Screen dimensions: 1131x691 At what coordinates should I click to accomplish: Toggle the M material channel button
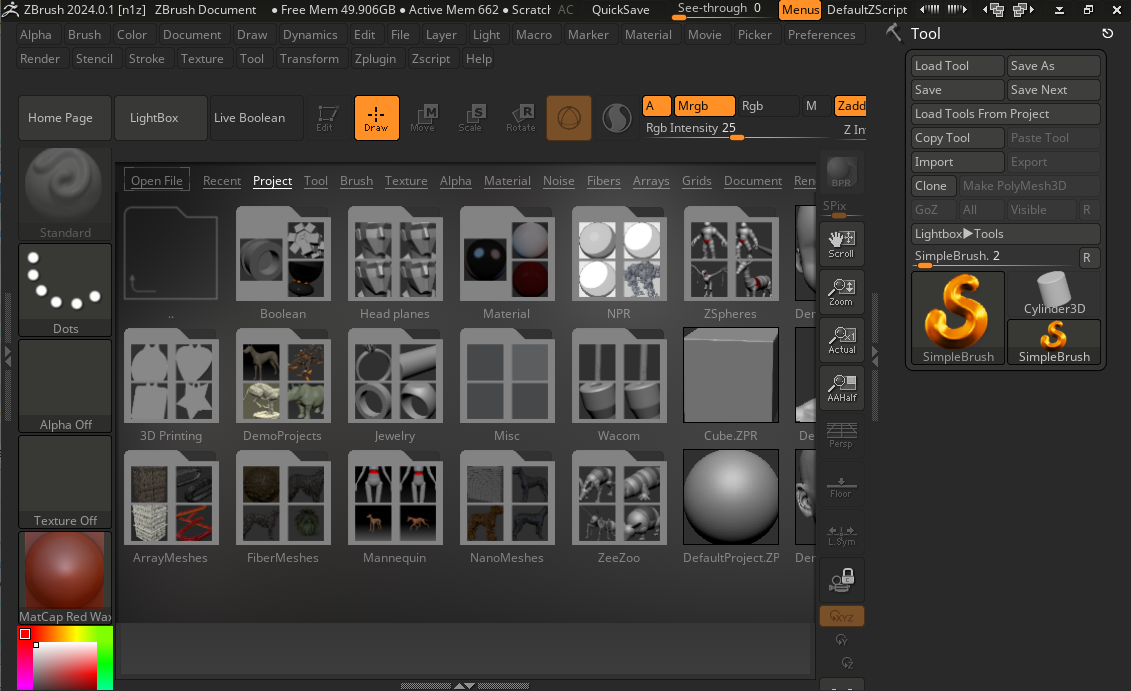(x=813, y=106)
